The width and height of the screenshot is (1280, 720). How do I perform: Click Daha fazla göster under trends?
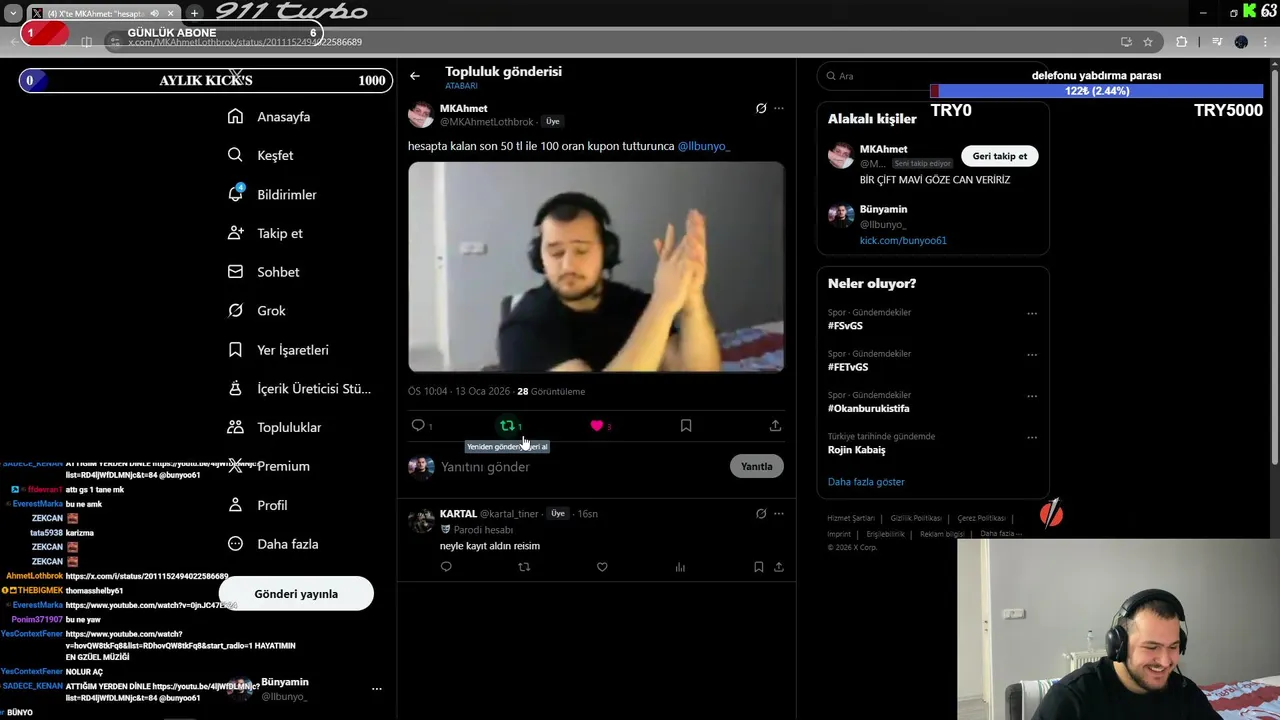[x=866, y=482]
